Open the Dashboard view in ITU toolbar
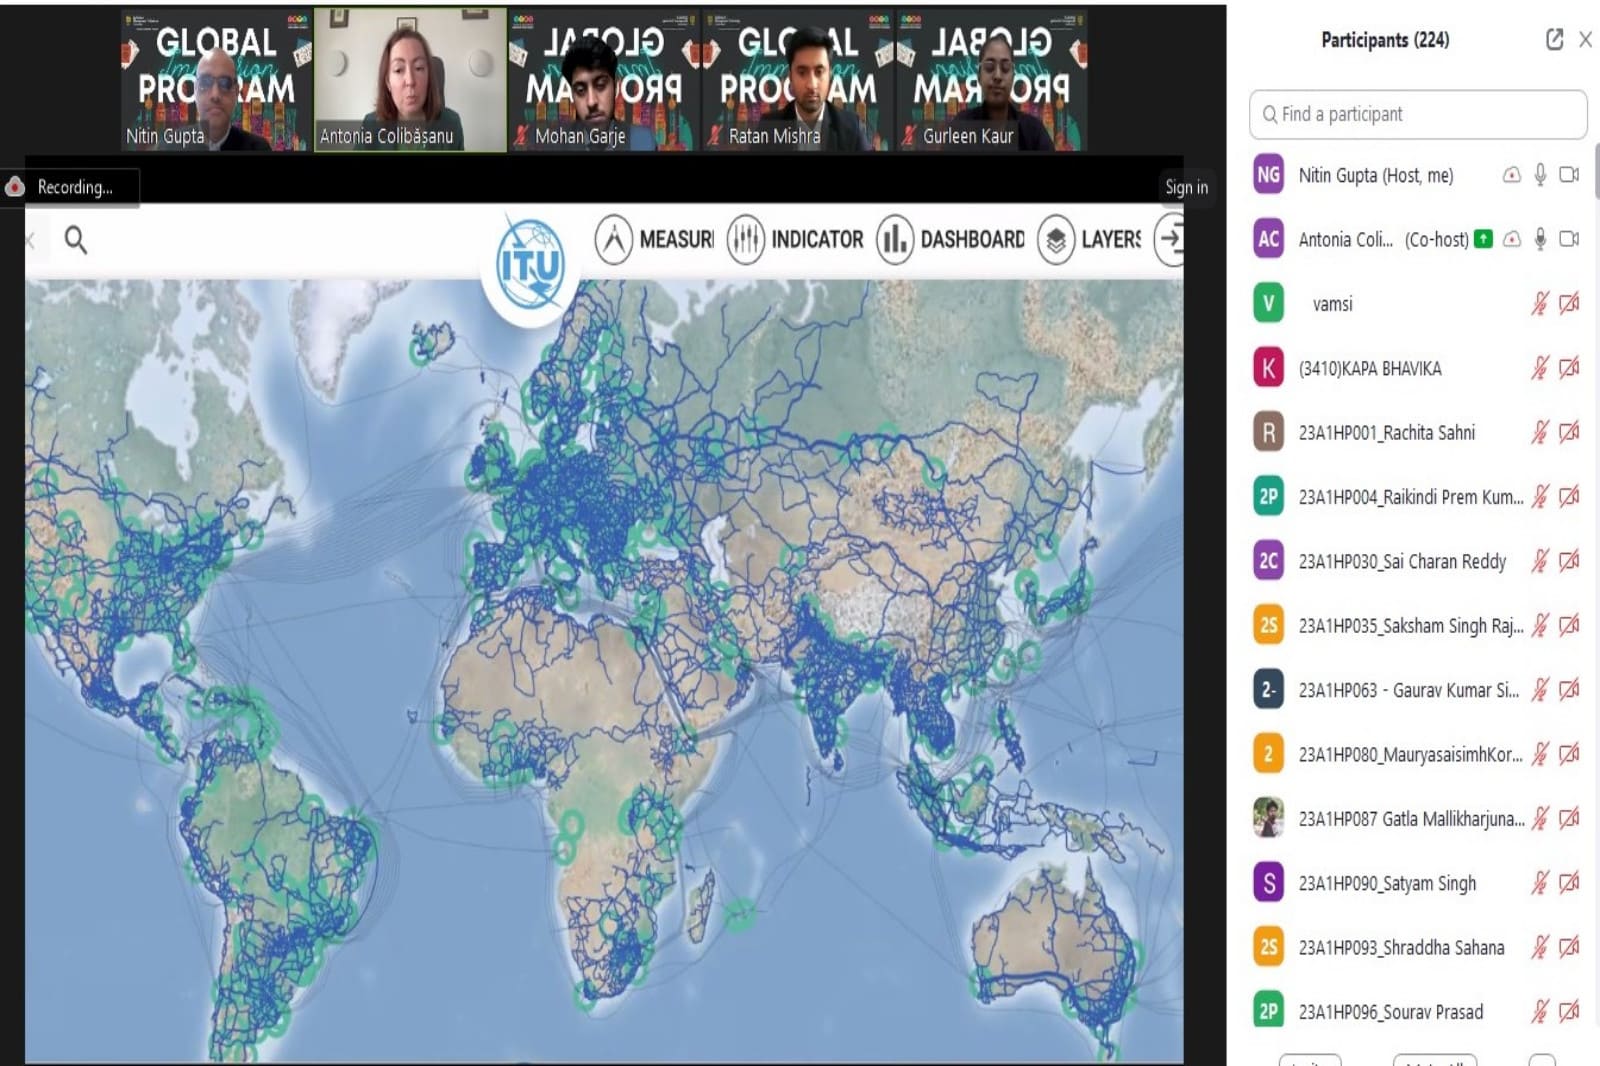Viewport: 1600px width, 1066px height. click(x=950, y=240)
